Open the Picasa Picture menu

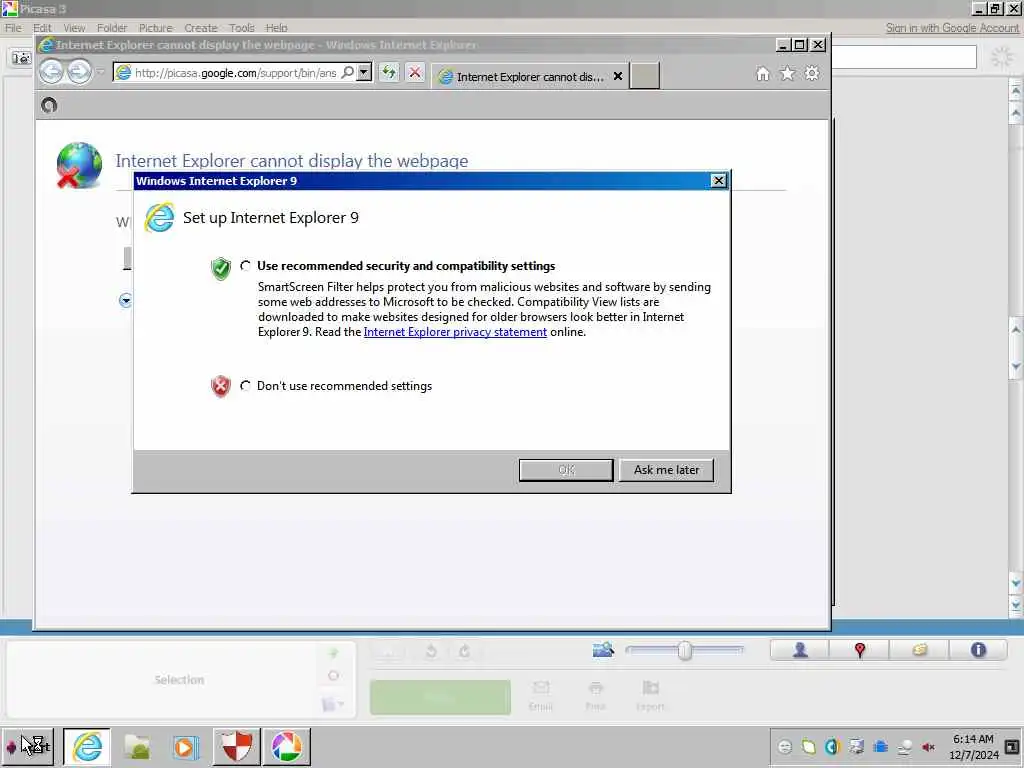(x=155, y=28)
